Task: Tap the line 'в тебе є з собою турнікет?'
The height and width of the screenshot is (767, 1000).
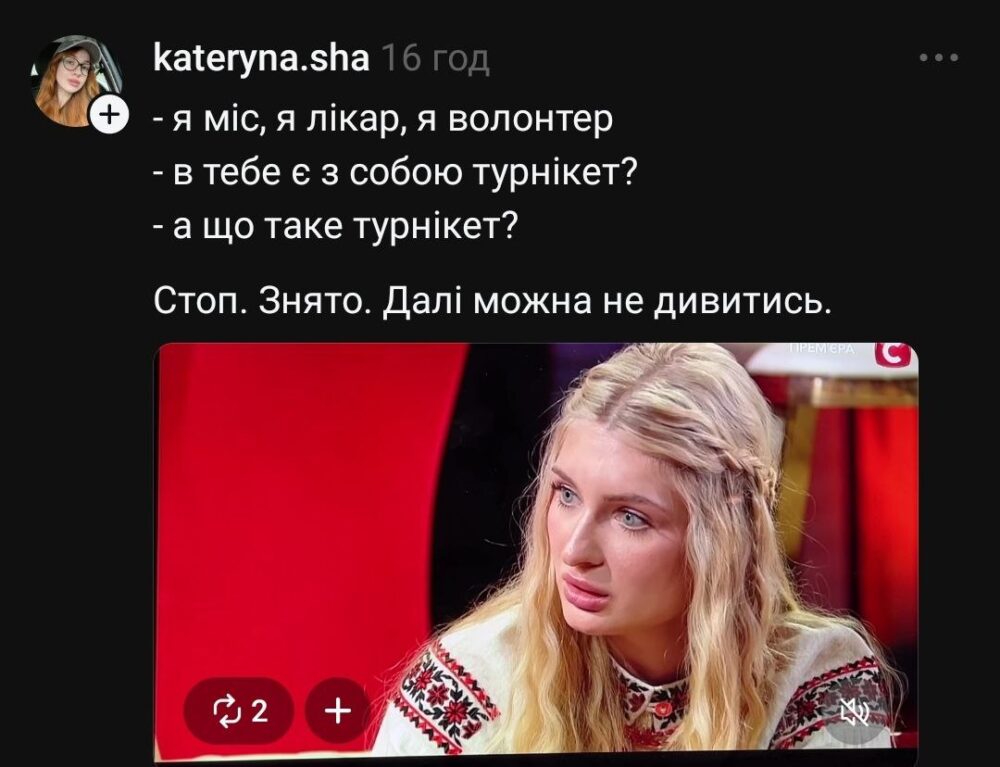Action: point(396,173)
